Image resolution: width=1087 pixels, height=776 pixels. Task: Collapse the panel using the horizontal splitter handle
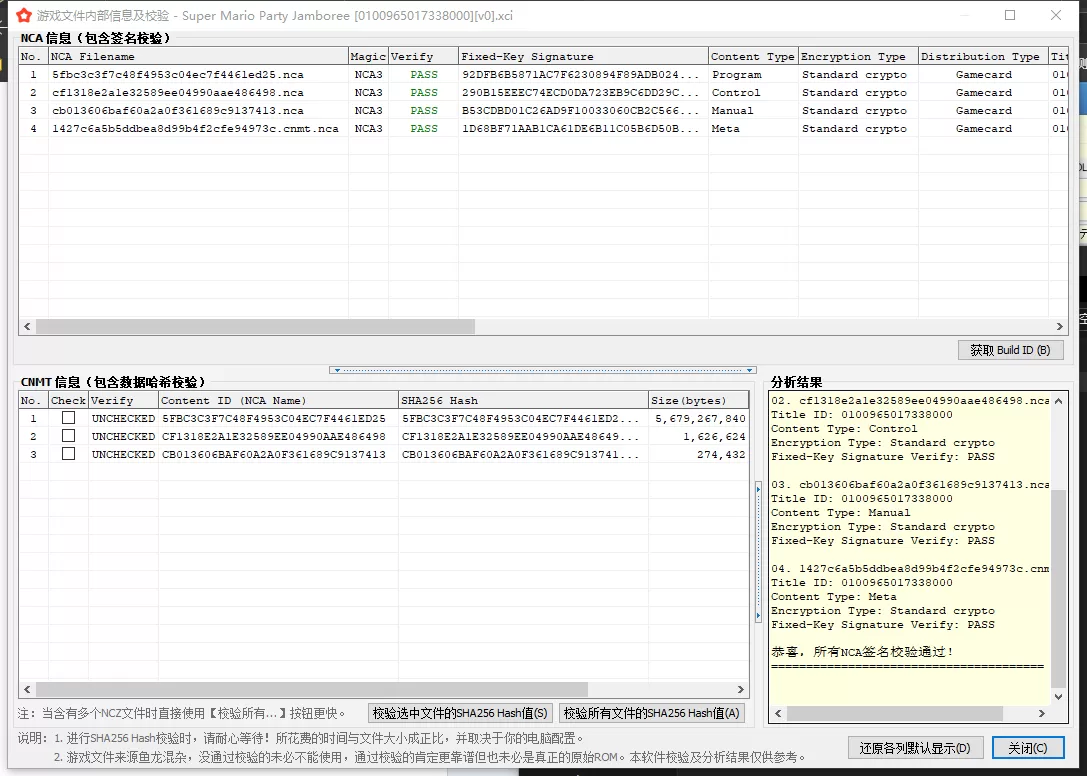coord(543,370)
